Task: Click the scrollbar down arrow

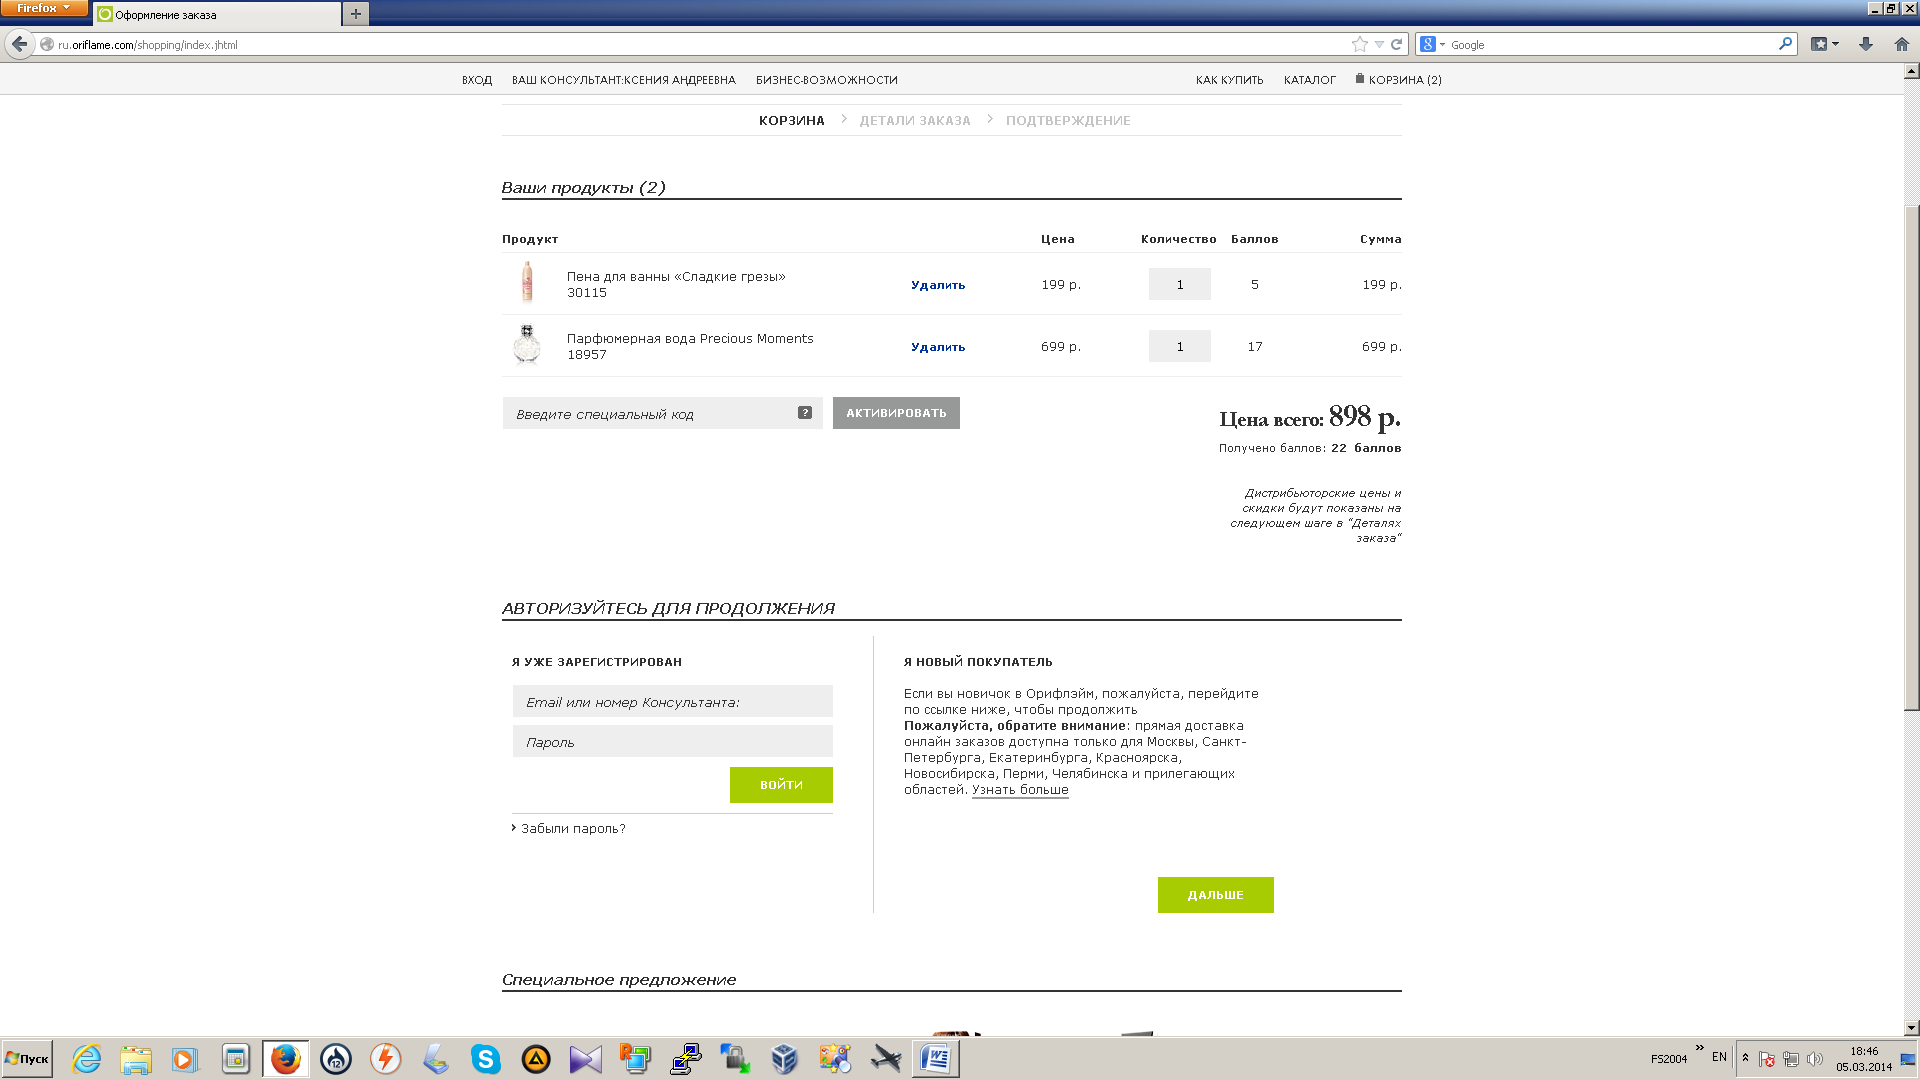Action: (1911, 1027)
